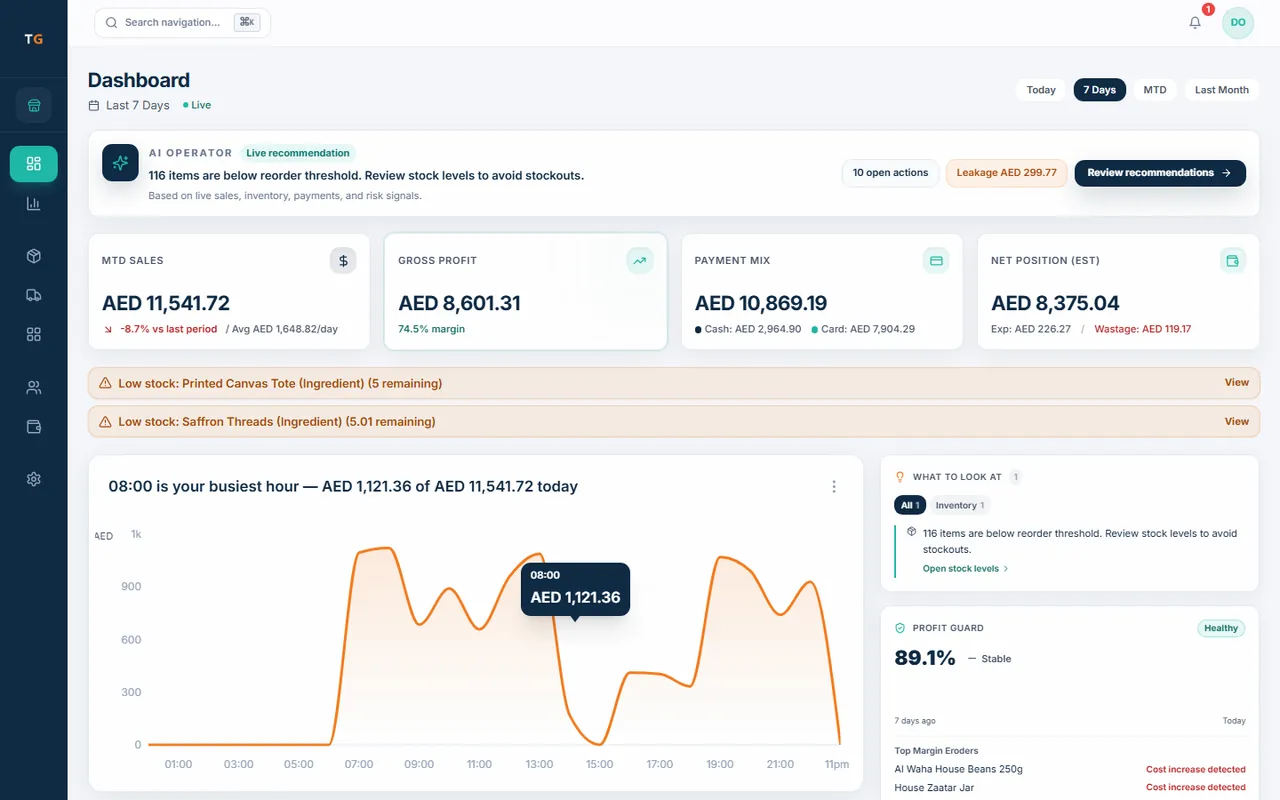Click House Zaatar Jar row
The height and width of the screenshot is (800, 1280).
click(1070, 788)
